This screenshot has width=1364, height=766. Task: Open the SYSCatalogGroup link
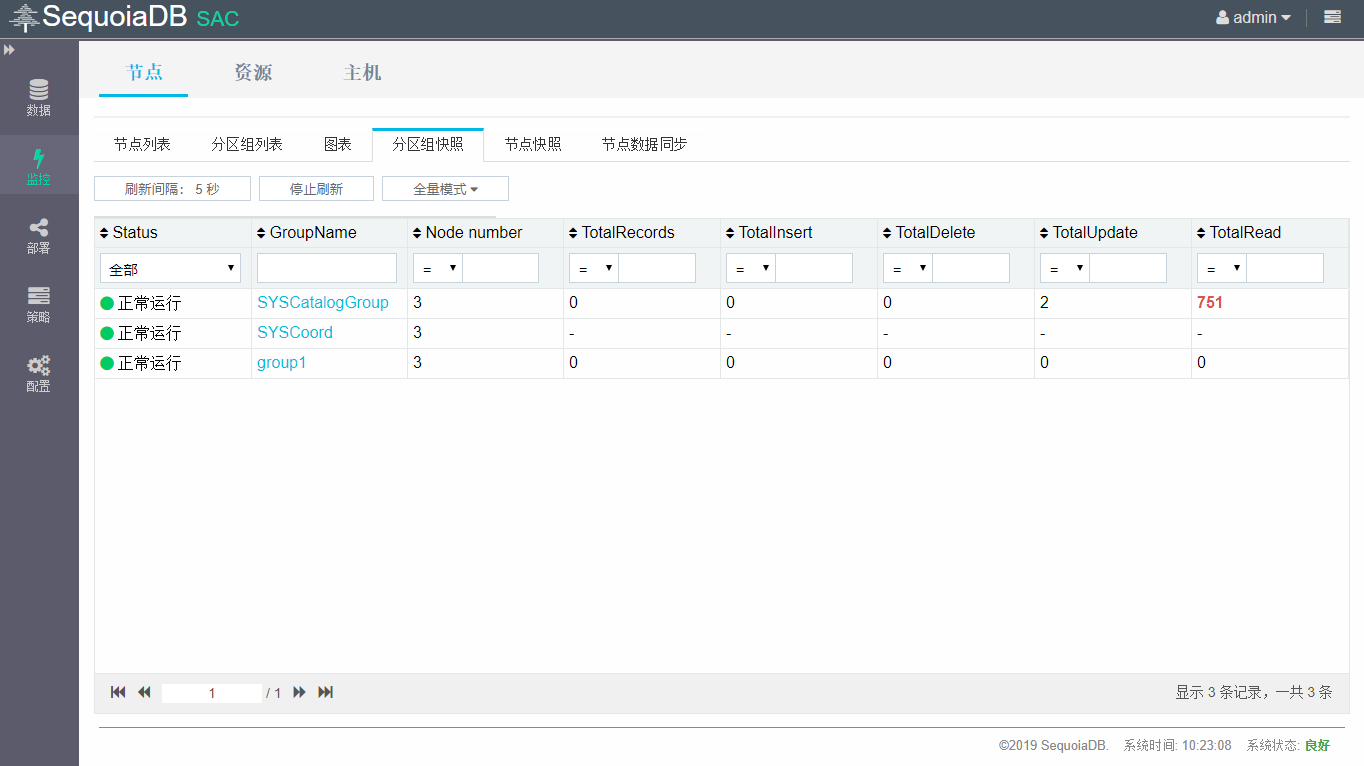[x=322, y=303]
